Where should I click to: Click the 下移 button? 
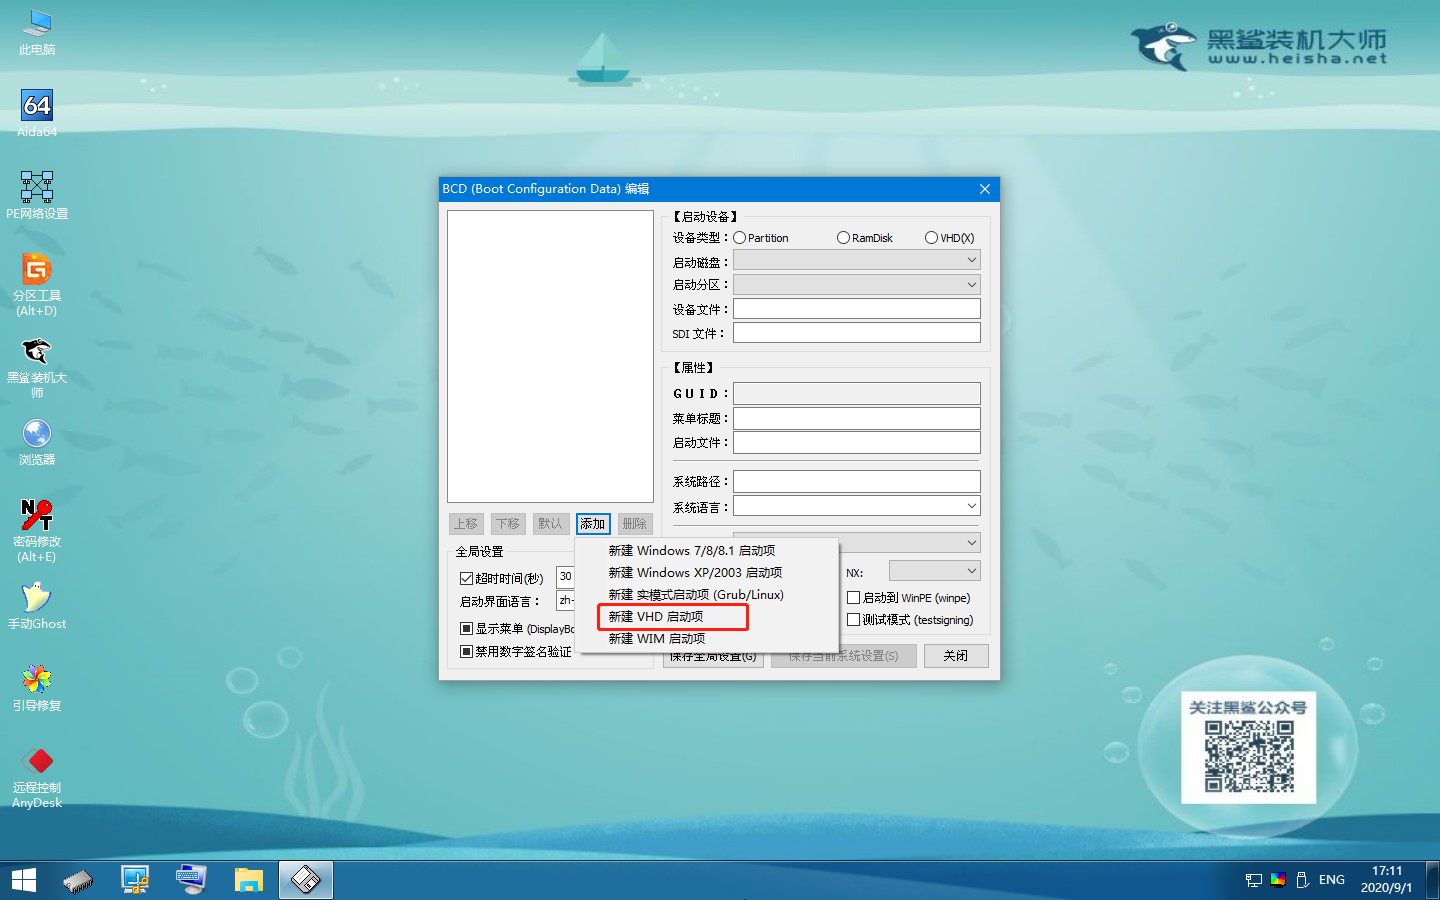508,524
